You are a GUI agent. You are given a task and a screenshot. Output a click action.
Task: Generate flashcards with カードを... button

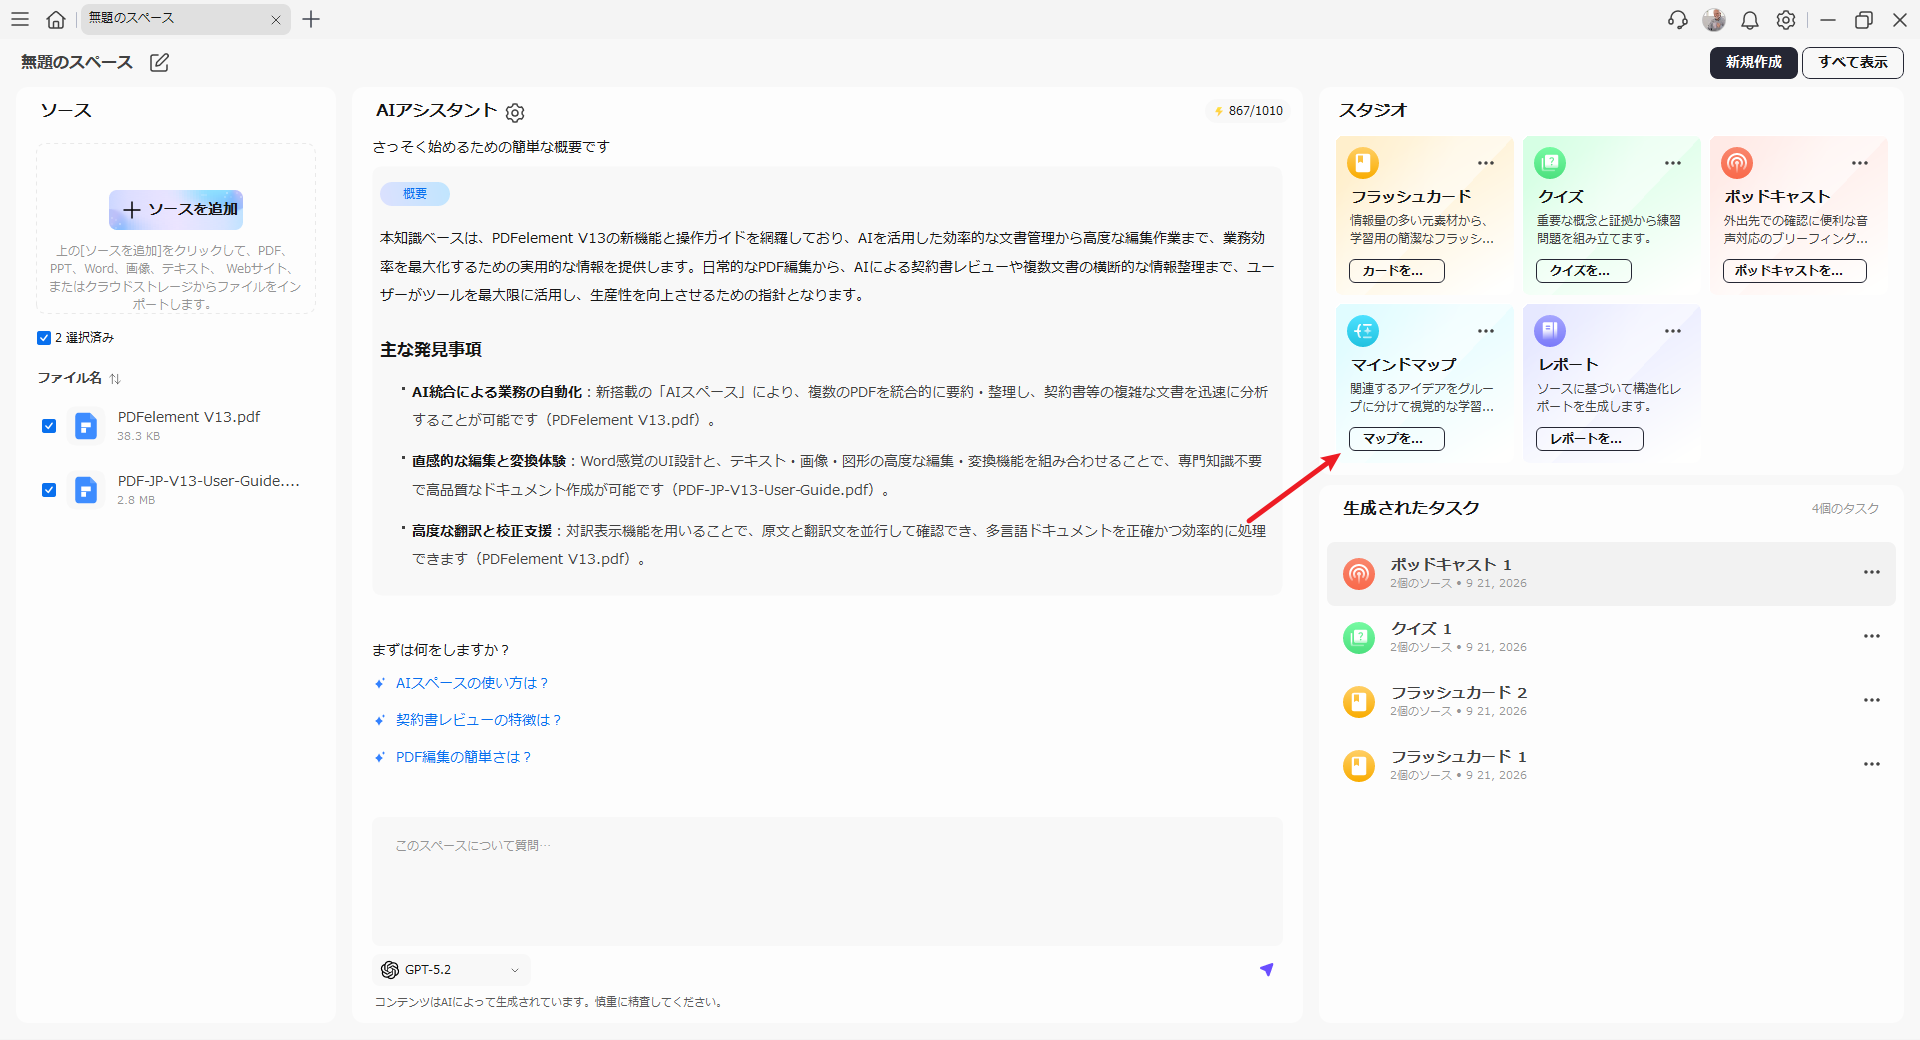[1396, 271]
